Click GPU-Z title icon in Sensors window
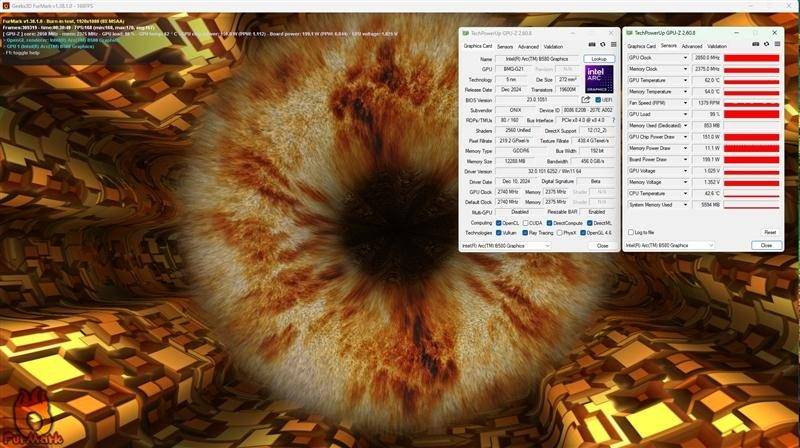Viewport: 800px width, 448px height. [629, 33]
